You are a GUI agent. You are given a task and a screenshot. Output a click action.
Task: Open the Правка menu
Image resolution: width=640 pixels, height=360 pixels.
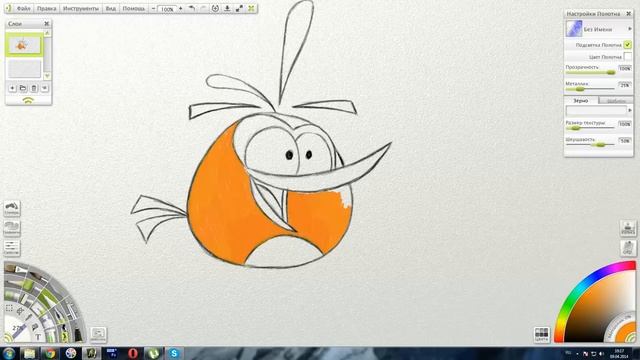pyautogui.click(x=46, y=8)
